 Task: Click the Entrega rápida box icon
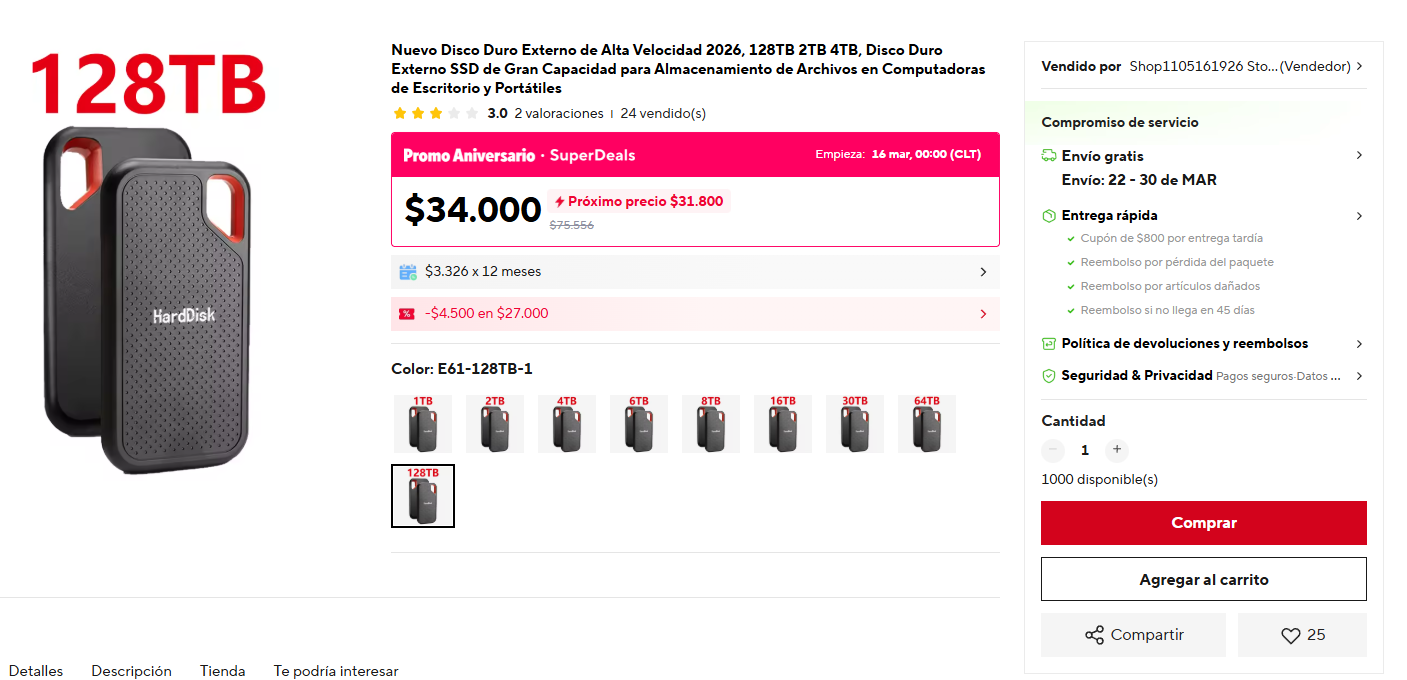pos(1049,216)
